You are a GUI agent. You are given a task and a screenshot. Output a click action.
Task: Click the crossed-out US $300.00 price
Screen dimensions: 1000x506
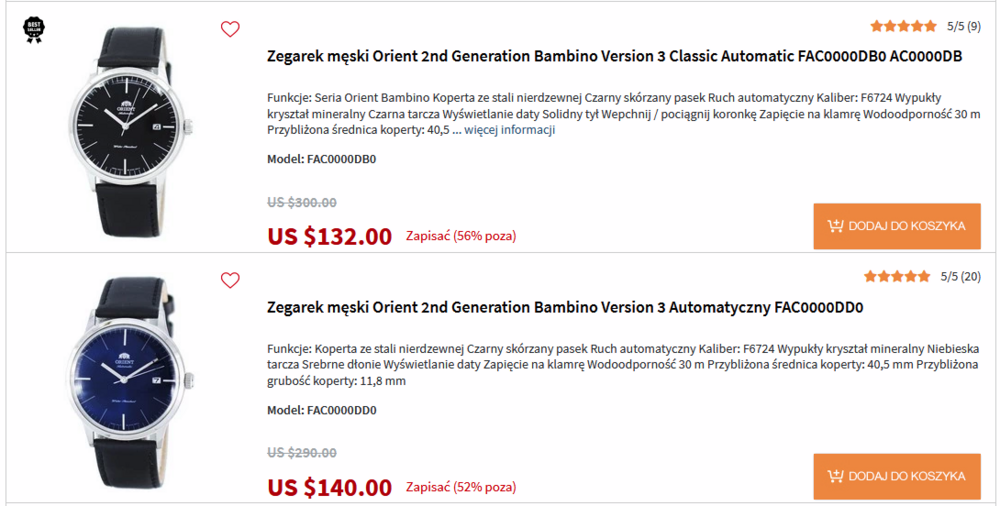[301, 202]
